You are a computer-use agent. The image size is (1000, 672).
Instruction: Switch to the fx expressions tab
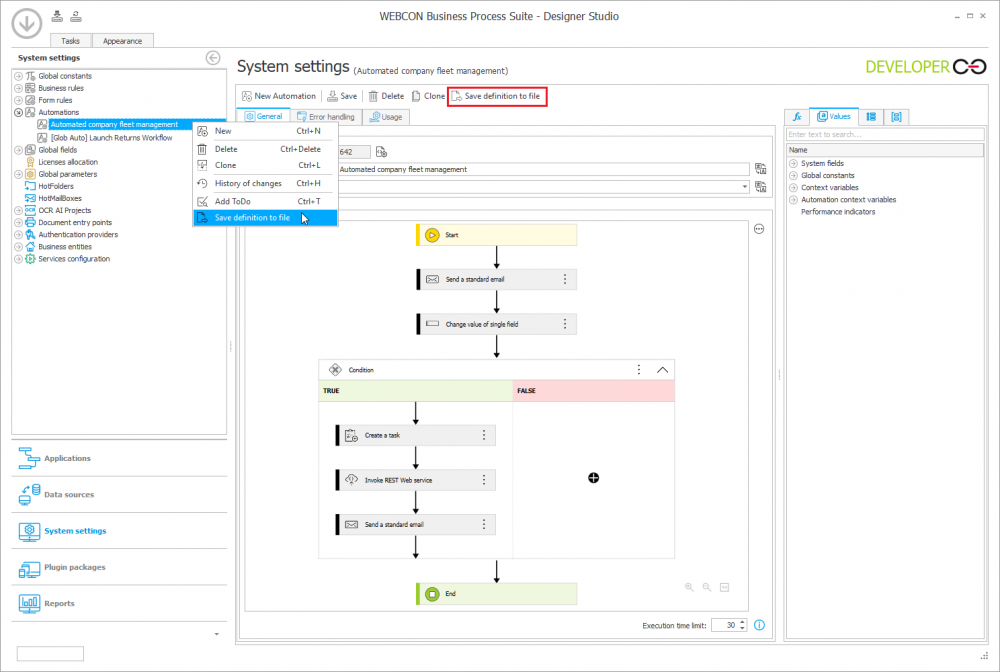[x=797, y=117]
